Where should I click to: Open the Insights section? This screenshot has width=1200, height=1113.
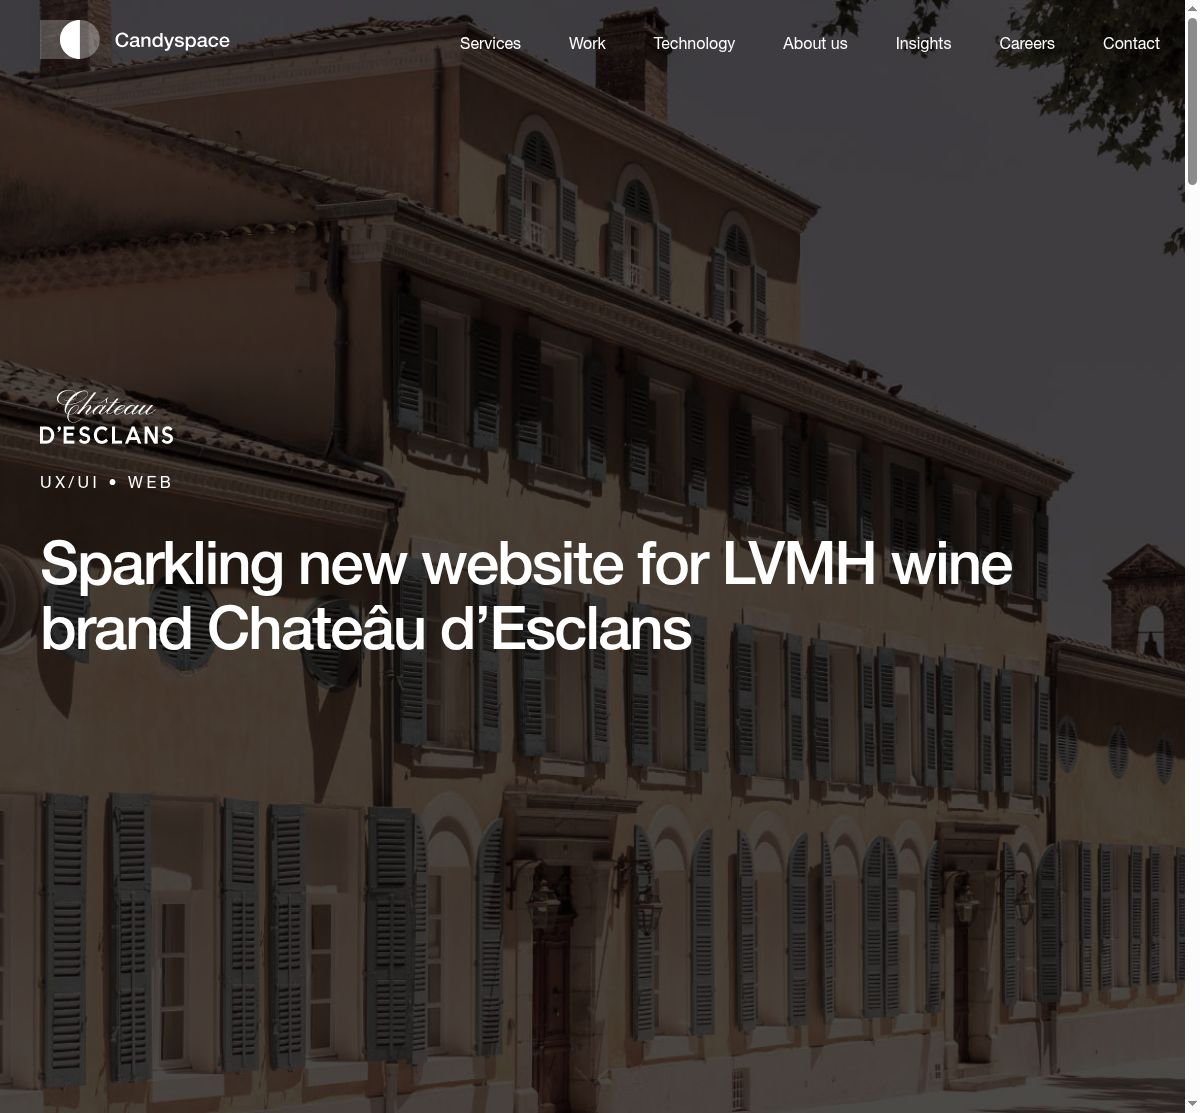[x=923, y=43]
